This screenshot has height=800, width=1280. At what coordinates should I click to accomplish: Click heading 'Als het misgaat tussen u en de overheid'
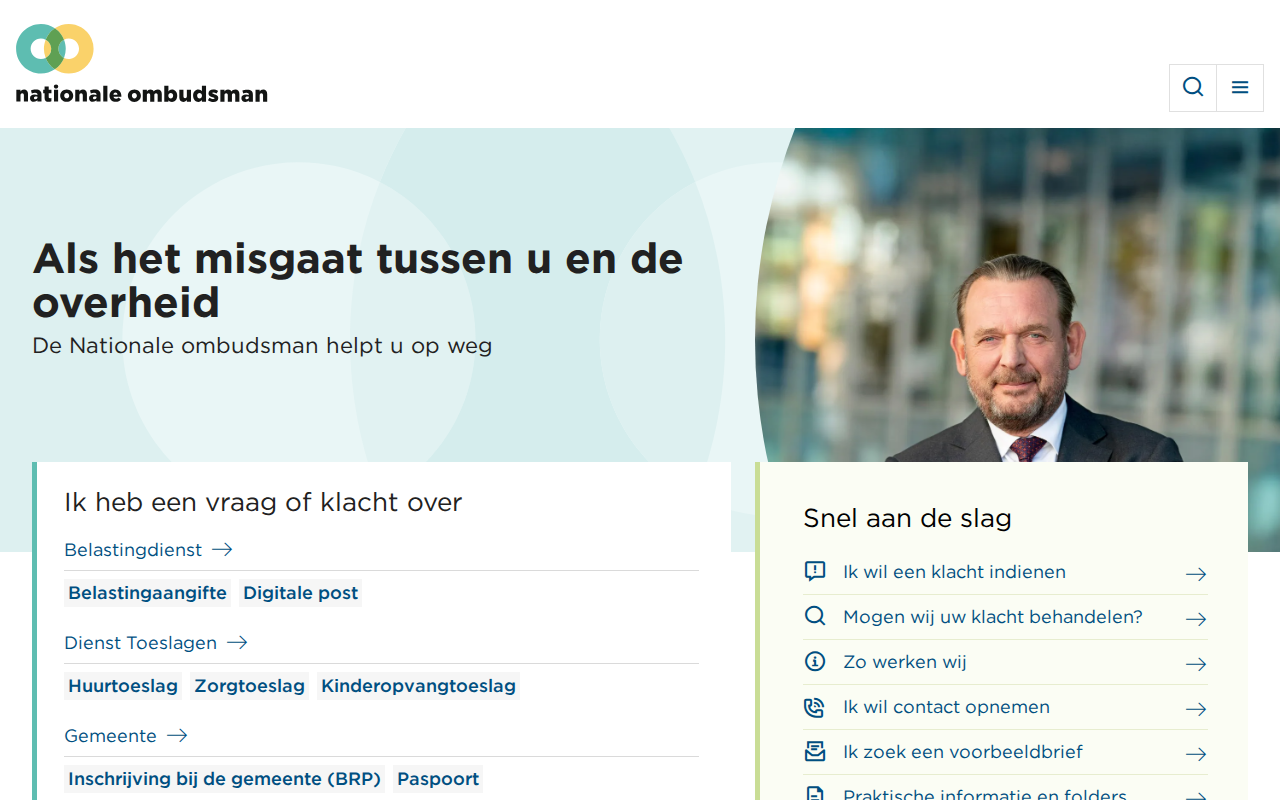(358, 280)
